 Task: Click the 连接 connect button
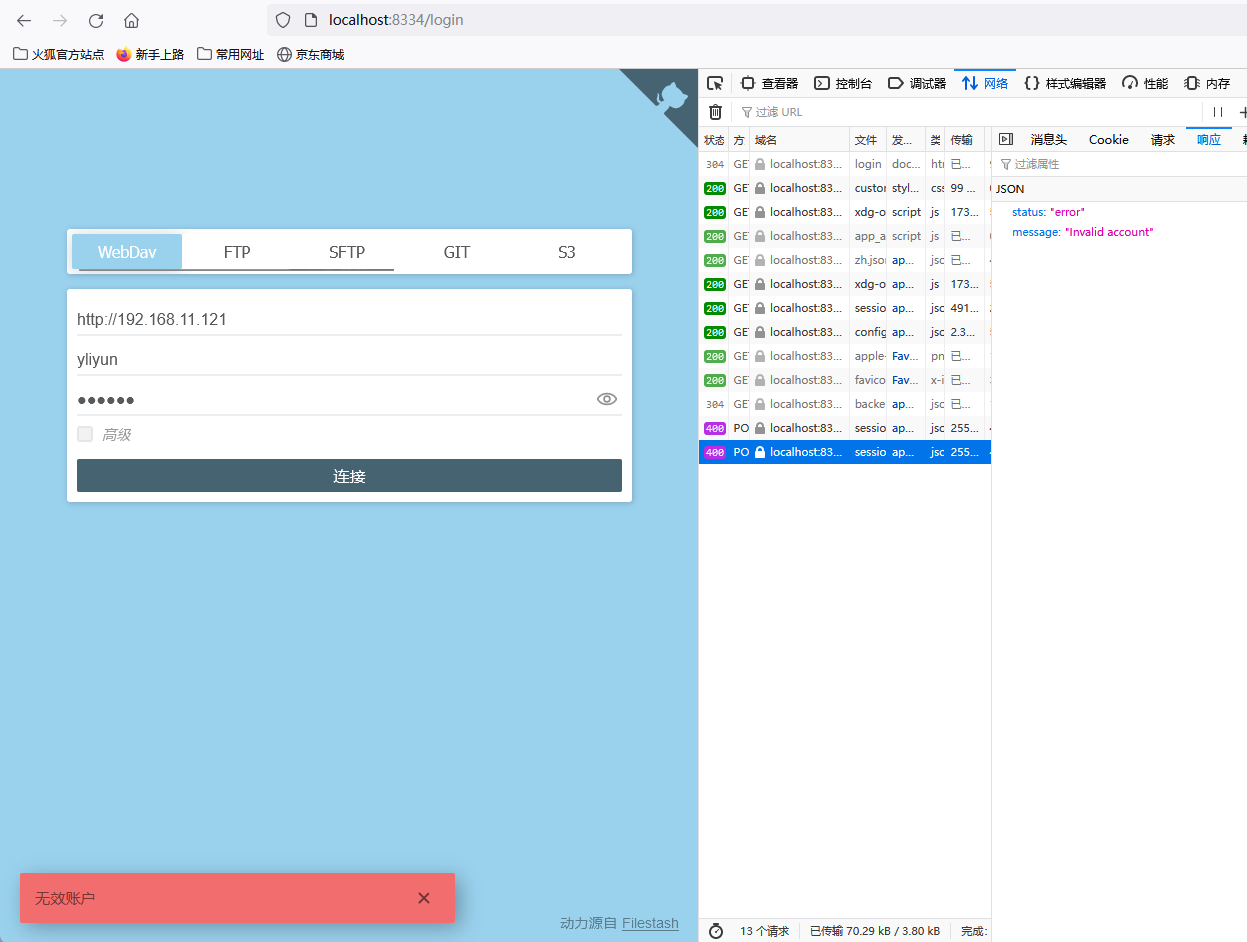coord(349,476)
